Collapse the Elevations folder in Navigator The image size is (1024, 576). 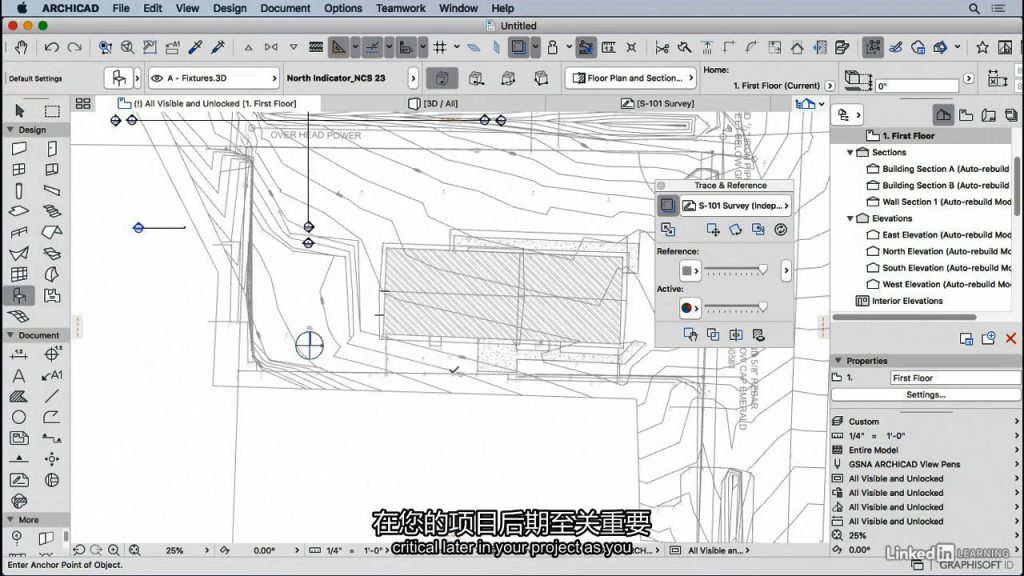850,218
